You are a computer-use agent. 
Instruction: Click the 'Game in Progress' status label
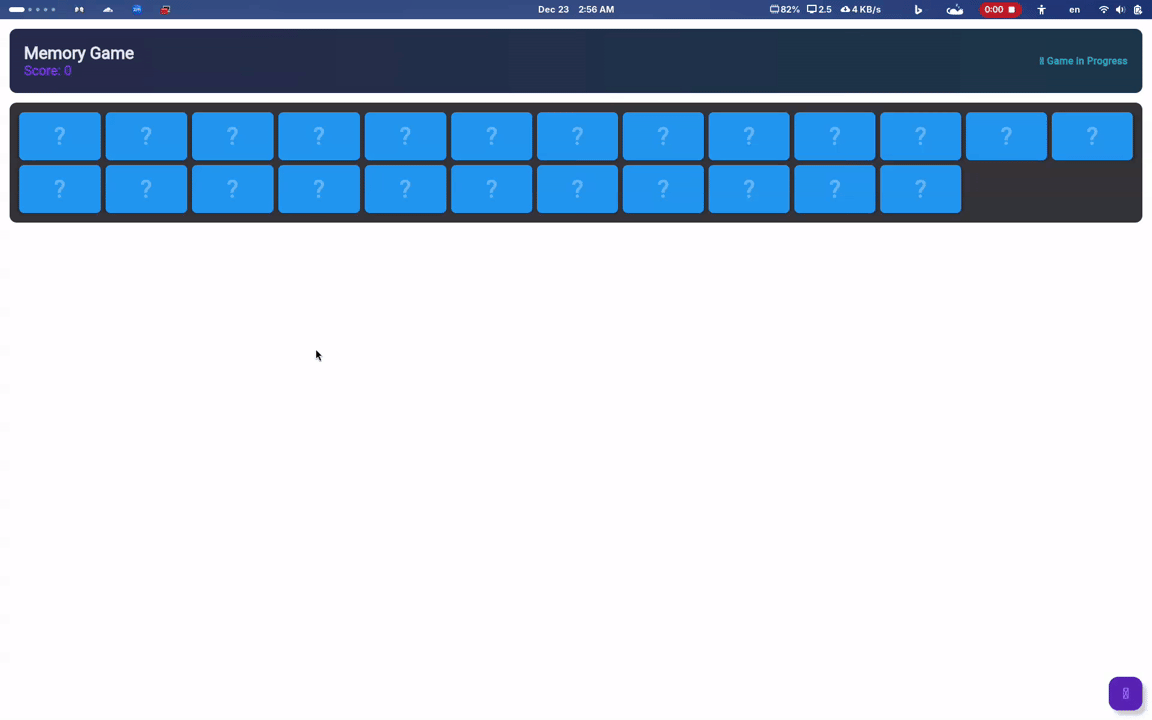click(x=1083, y=61)
